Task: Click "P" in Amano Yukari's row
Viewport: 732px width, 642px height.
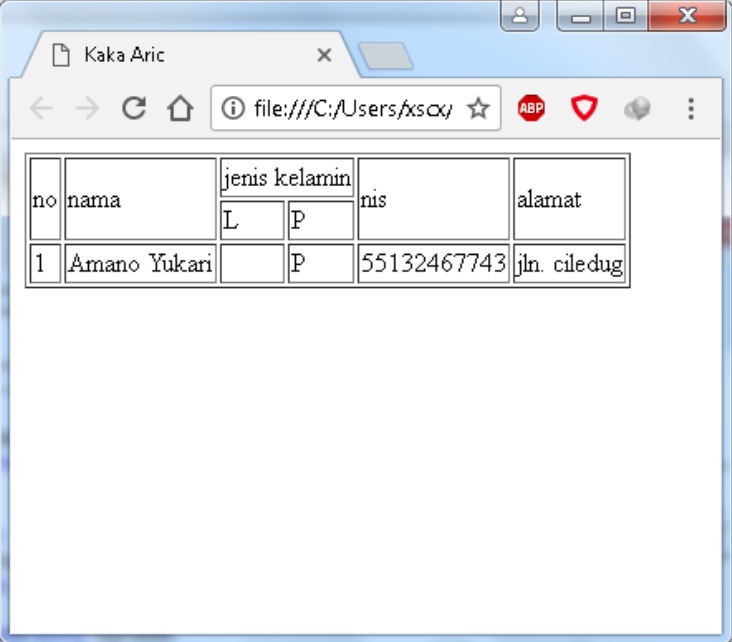Action: coord(321,263)
